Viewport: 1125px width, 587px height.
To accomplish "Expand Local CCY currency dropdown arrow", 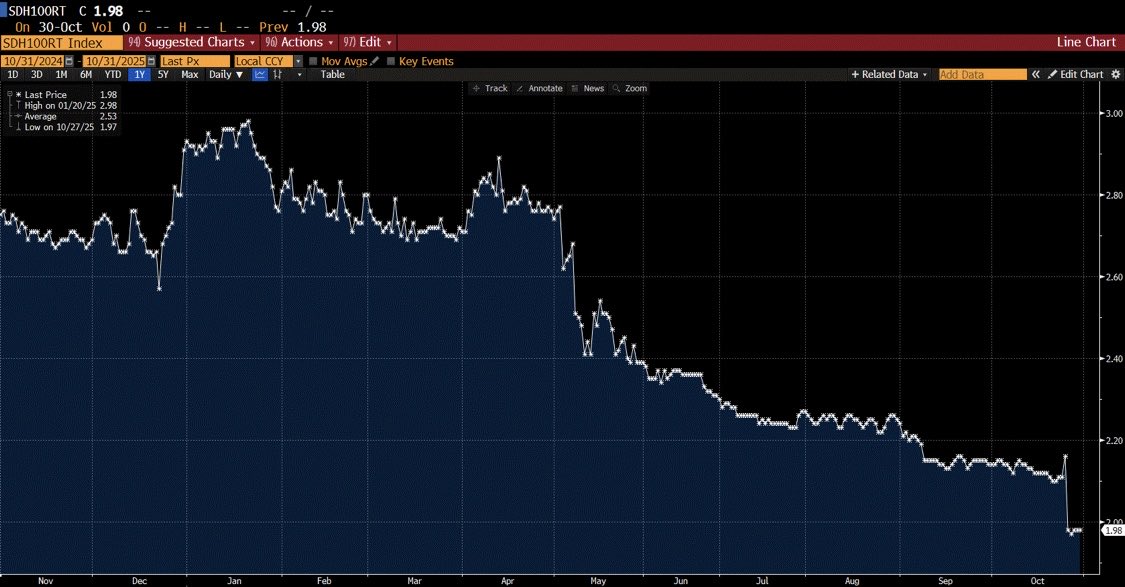I will click(298, 62).
